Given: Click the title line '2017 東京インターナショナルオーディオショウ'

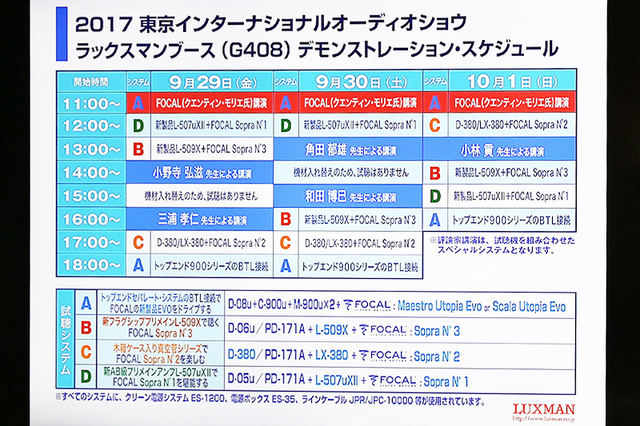Looking at the screenshot, I should pos(271,23).
